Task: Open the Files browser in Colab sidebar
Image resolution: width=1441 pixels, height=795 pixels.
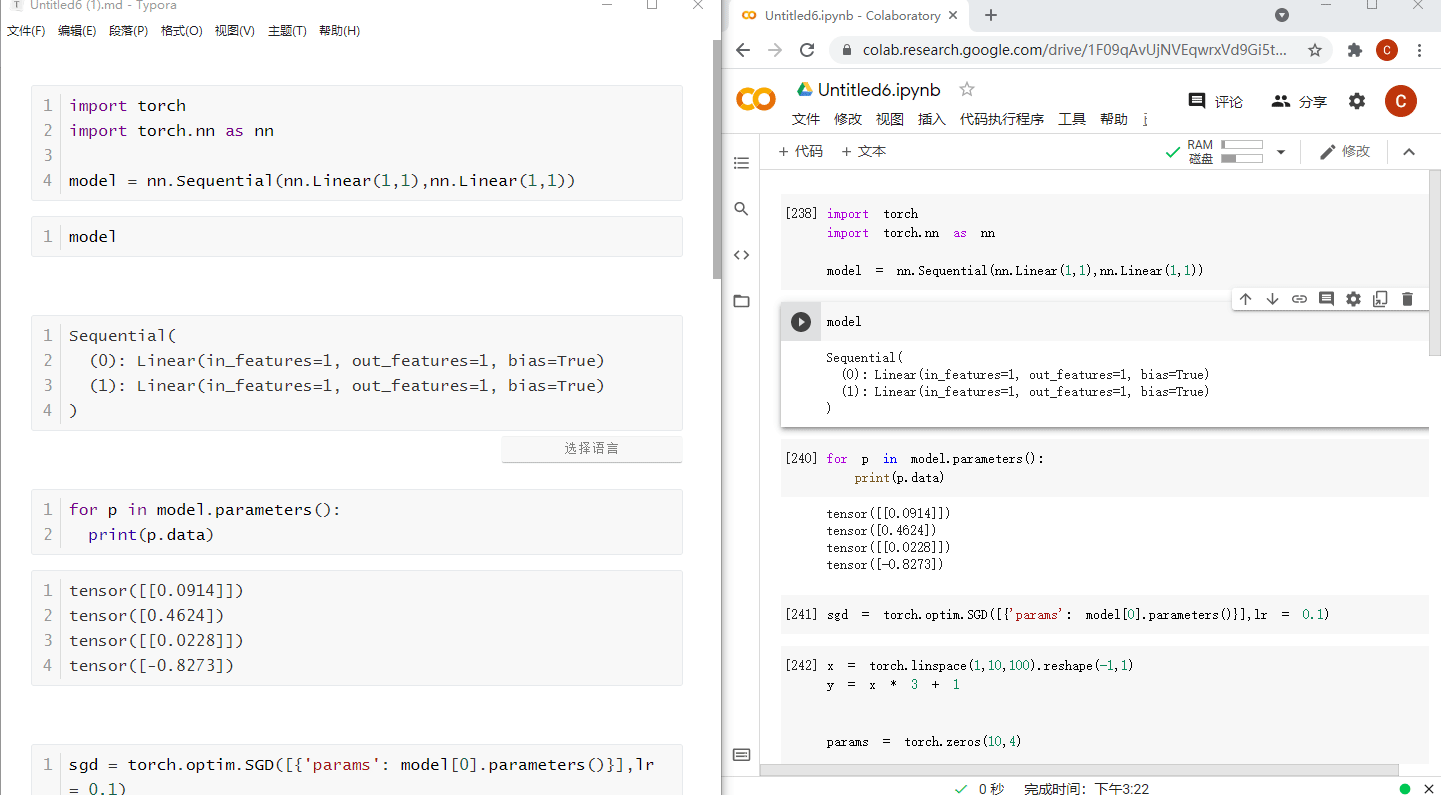Action: click(x=741, y=301)
